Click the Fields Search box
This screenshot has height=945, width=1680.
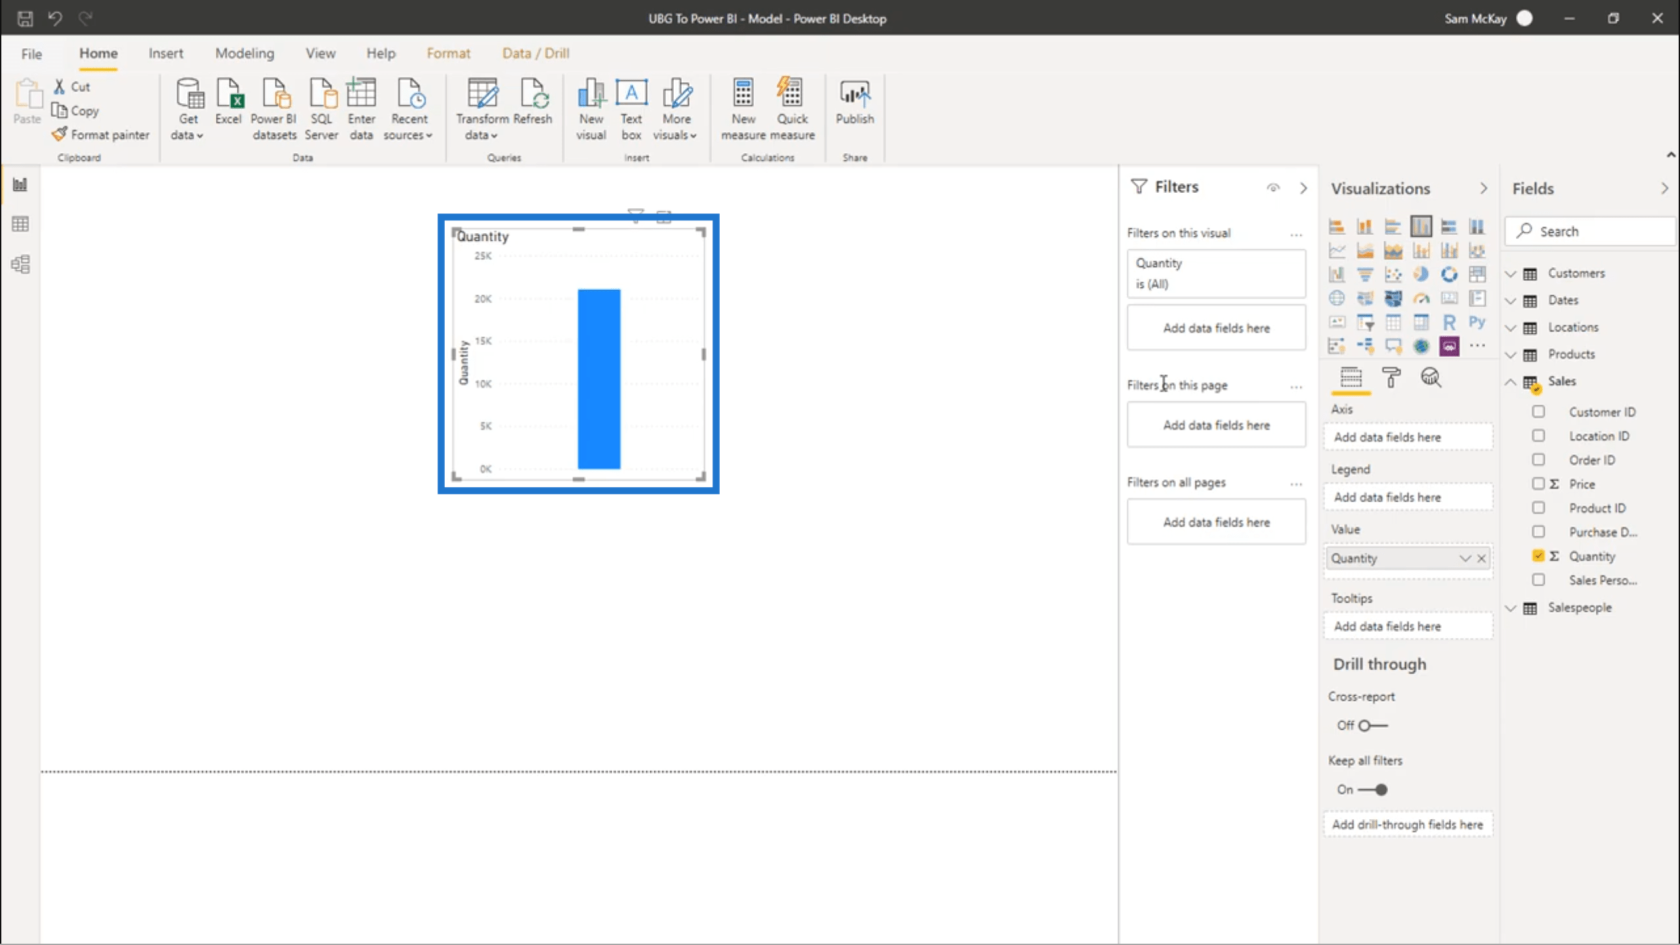click(1590, 231)
